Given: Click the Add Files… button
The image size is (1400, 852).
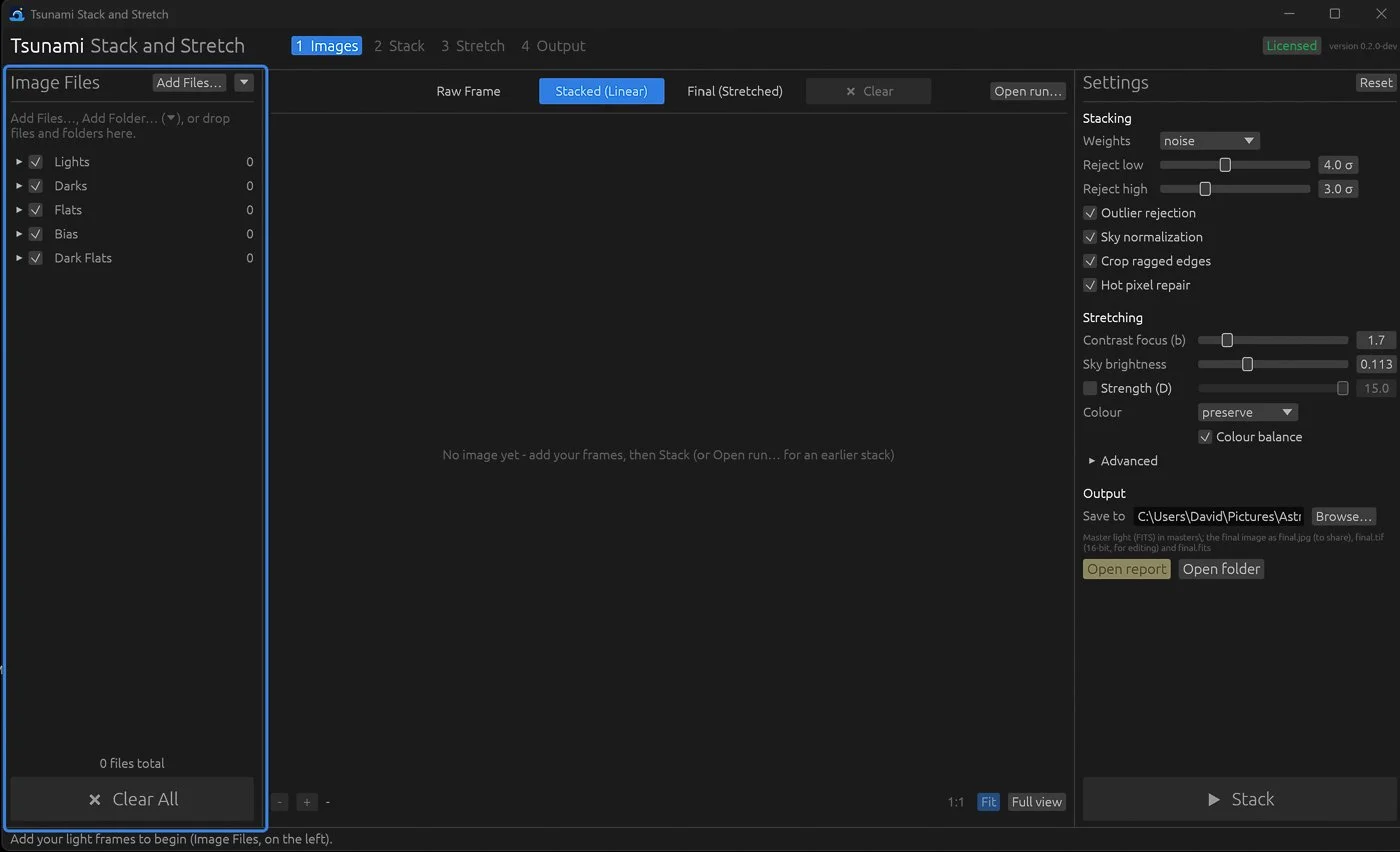Looking at the screenshot, I should point(189,83).
